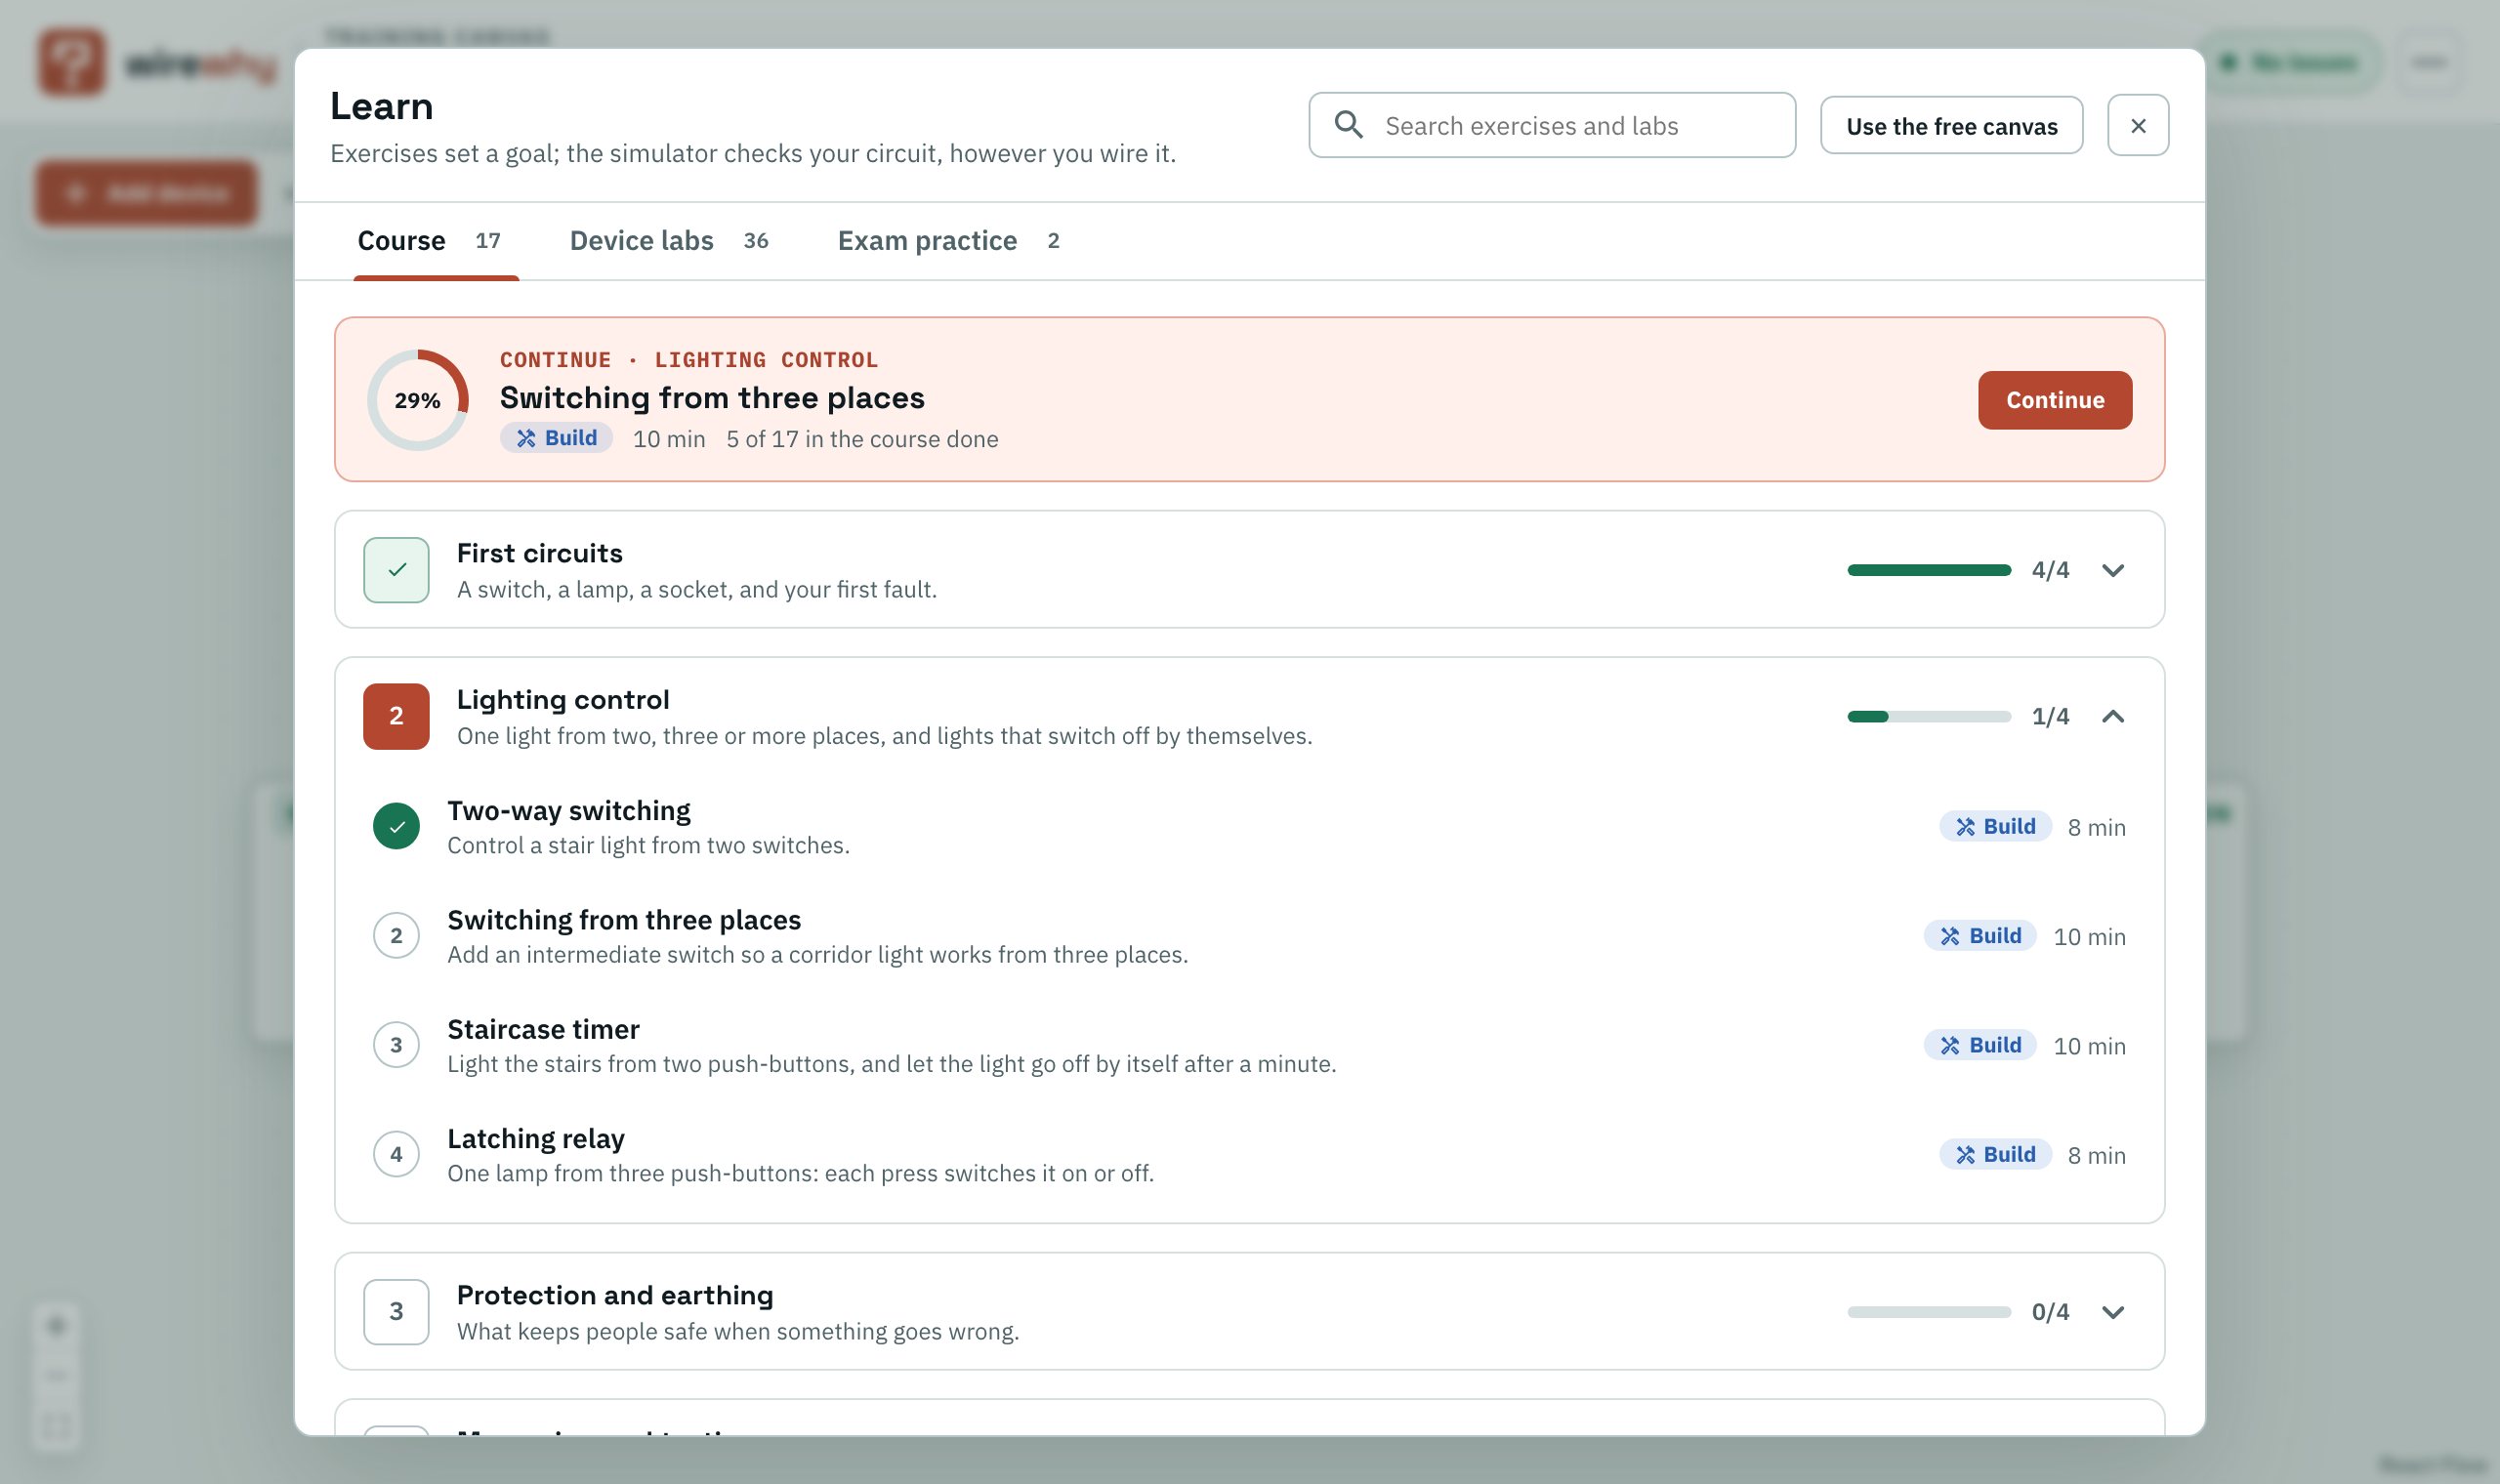Click the Build tag on Staircase timer row
This screenshot has height=1484, width=2500.
pos(1980,1045)
